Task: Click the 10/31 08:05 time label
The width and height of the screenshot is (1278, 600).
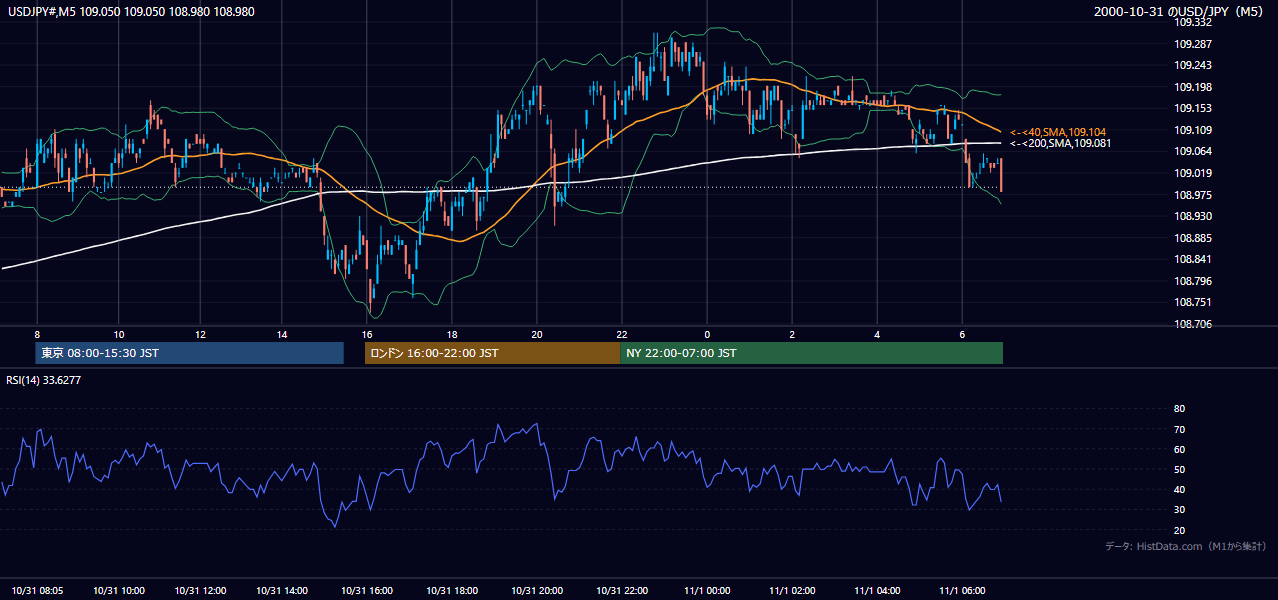Action: (37, 590)
